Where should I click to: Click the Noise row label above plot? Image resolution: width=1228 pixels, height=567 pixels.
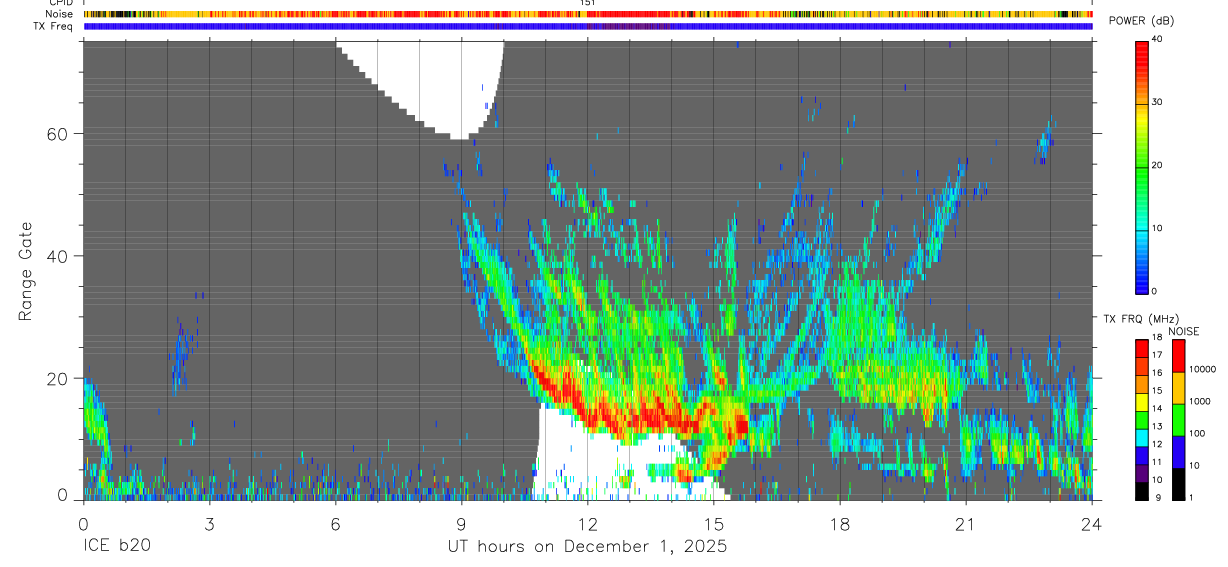point(58,14)
